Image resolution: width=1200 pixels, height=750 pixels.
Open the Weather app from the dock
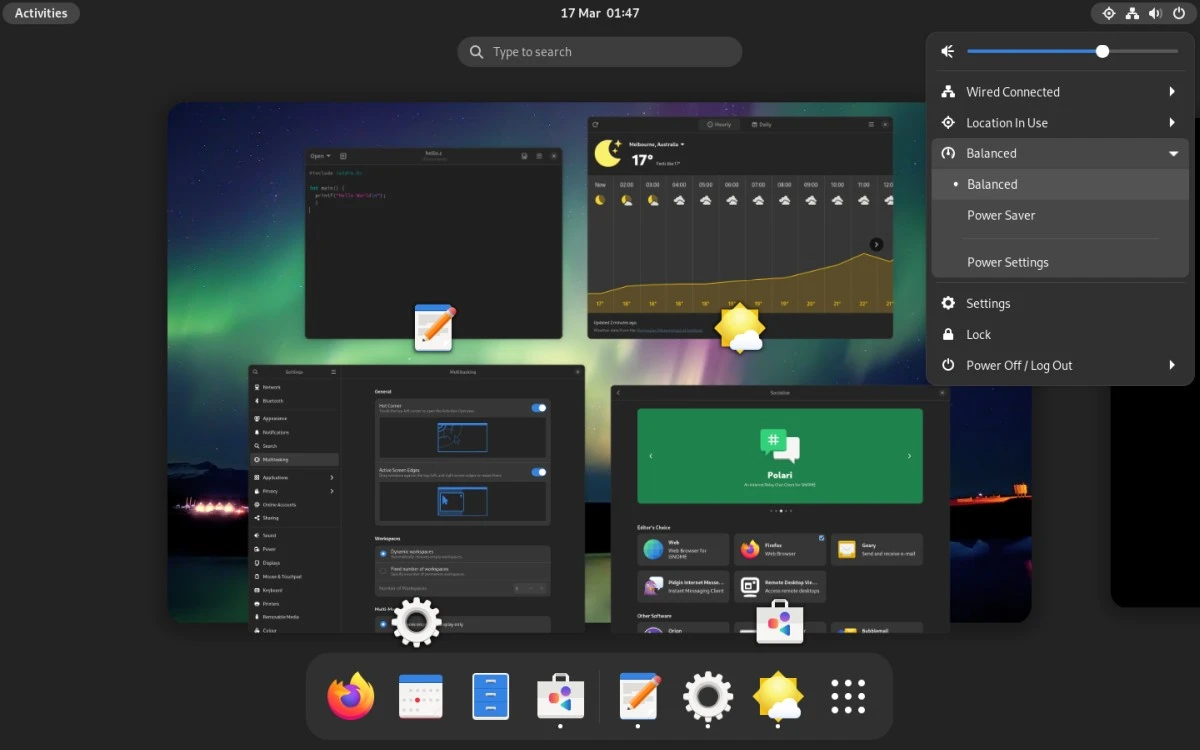coord(777,696)
